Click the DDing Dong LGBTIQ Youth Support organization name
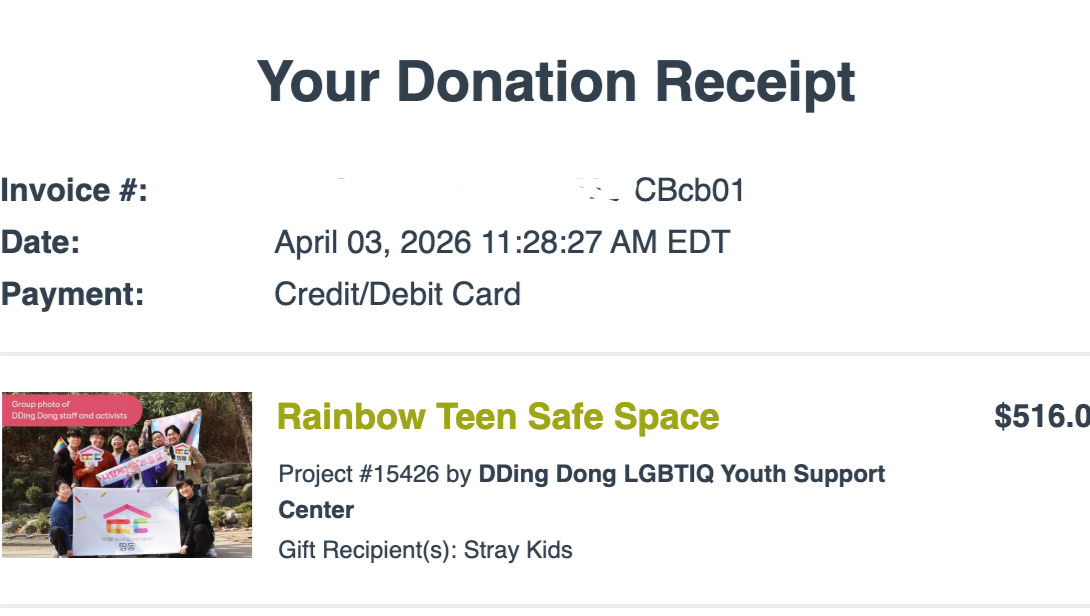This screenshot has height=616, width=1090. (x=681, y=474)
